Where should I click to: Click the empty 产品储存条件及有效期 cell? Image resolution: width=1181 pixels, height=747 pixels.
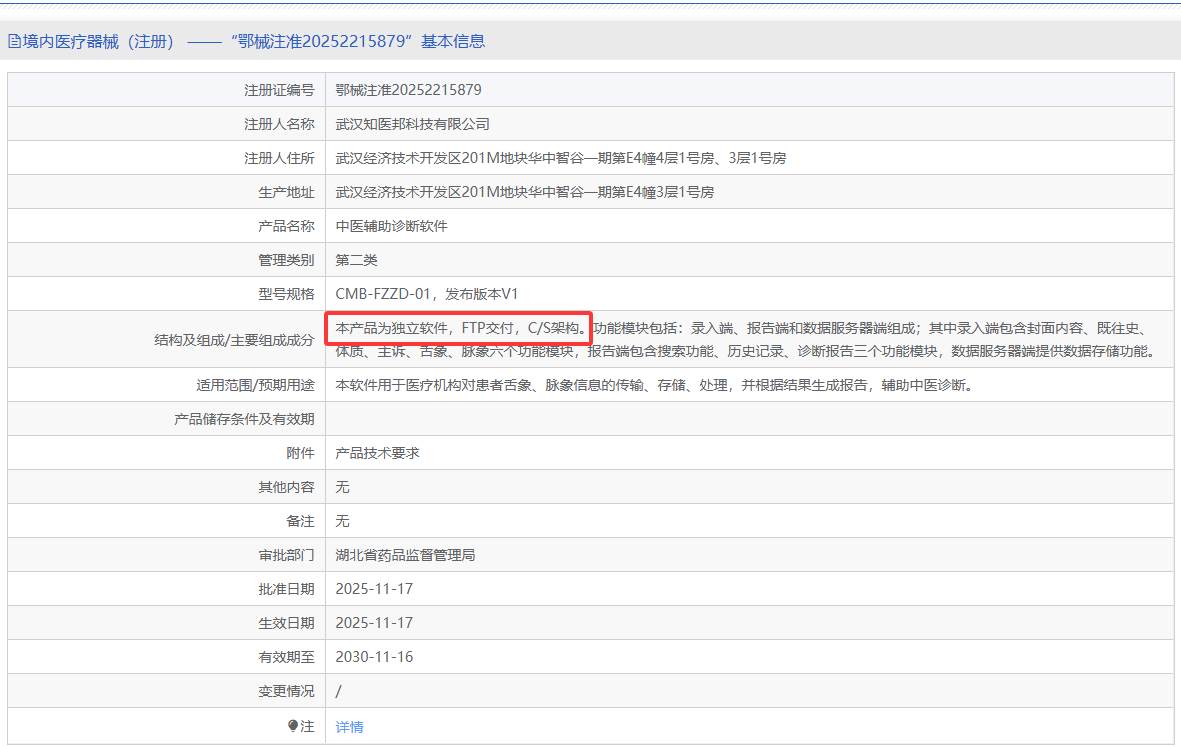(748, 419)
